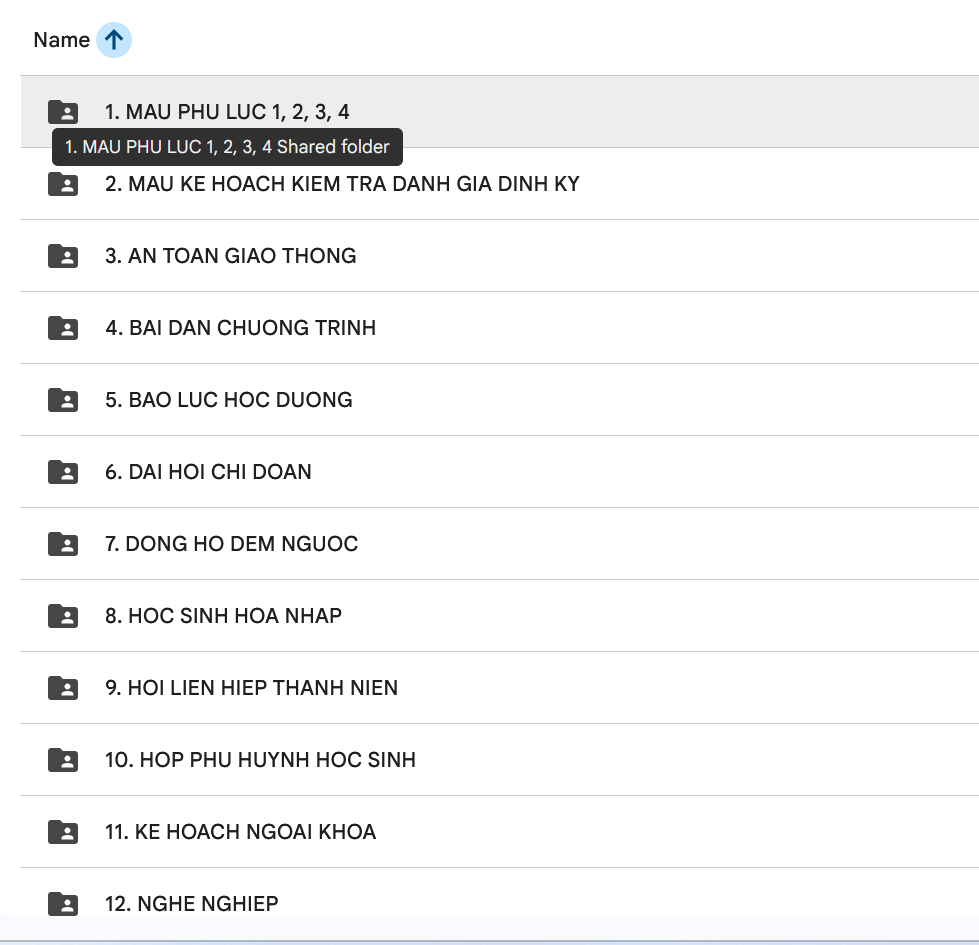The height and width of the screenshot is (945, 979).
Task: Select the shared folder icon for AN TOAN GIAO THONG
Action: (63, 256)
